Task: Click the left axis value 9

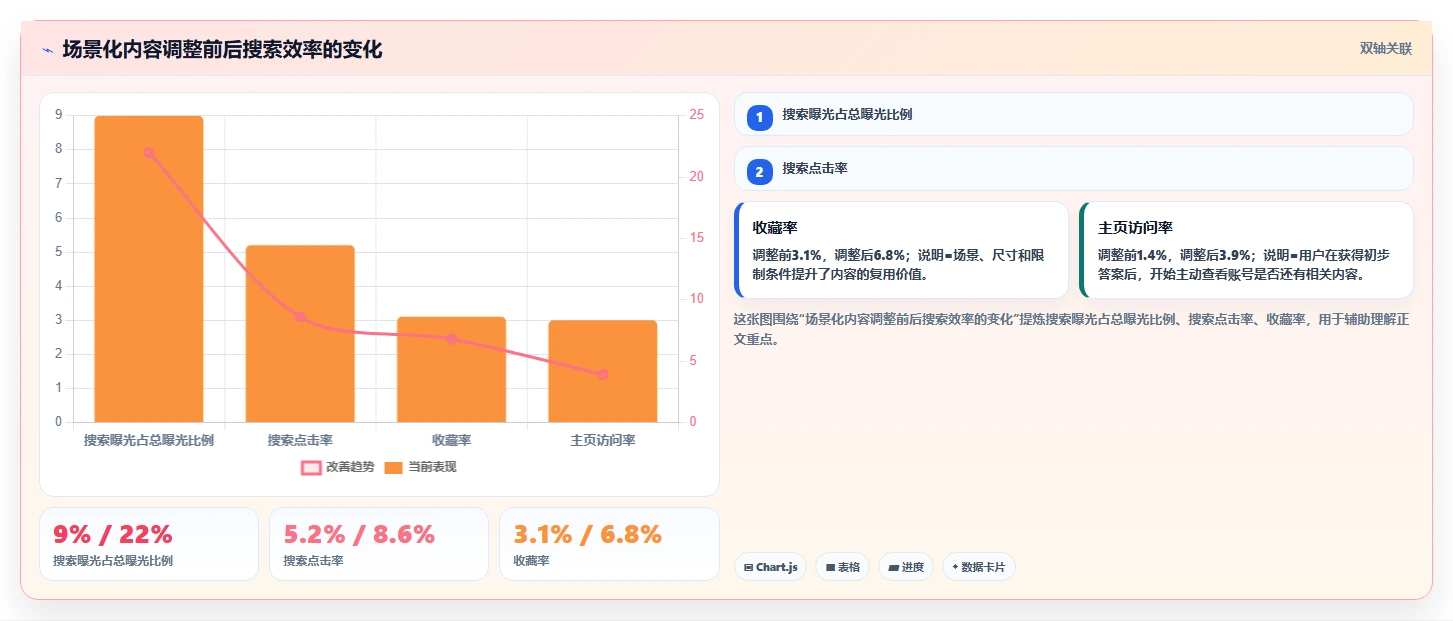Action: [58, 115]
